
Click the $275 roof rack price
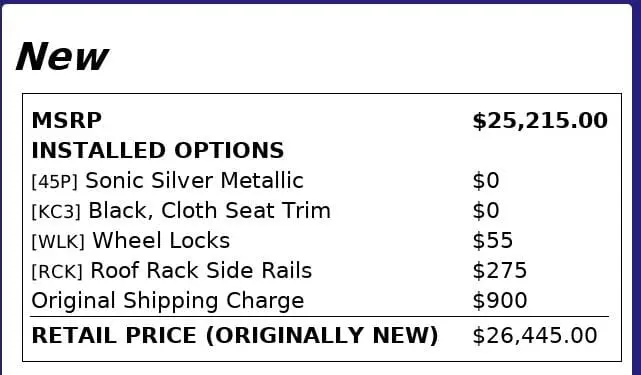click(x=500, y=271)
